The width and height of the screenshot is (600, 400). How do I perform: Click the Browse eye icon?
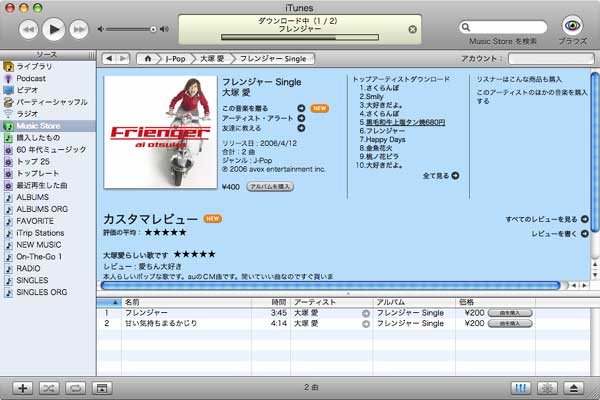(572, 26)
